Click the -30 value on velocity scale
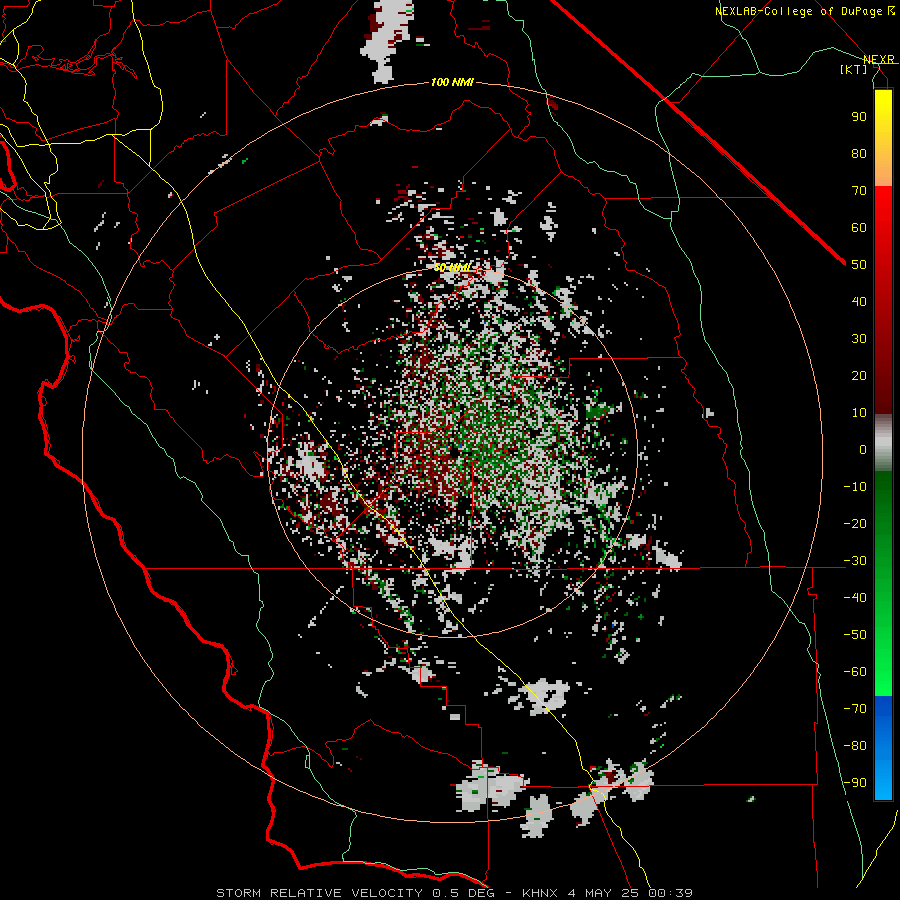The width and height of the screenshot is (900, 900). (x=855, y=561)
